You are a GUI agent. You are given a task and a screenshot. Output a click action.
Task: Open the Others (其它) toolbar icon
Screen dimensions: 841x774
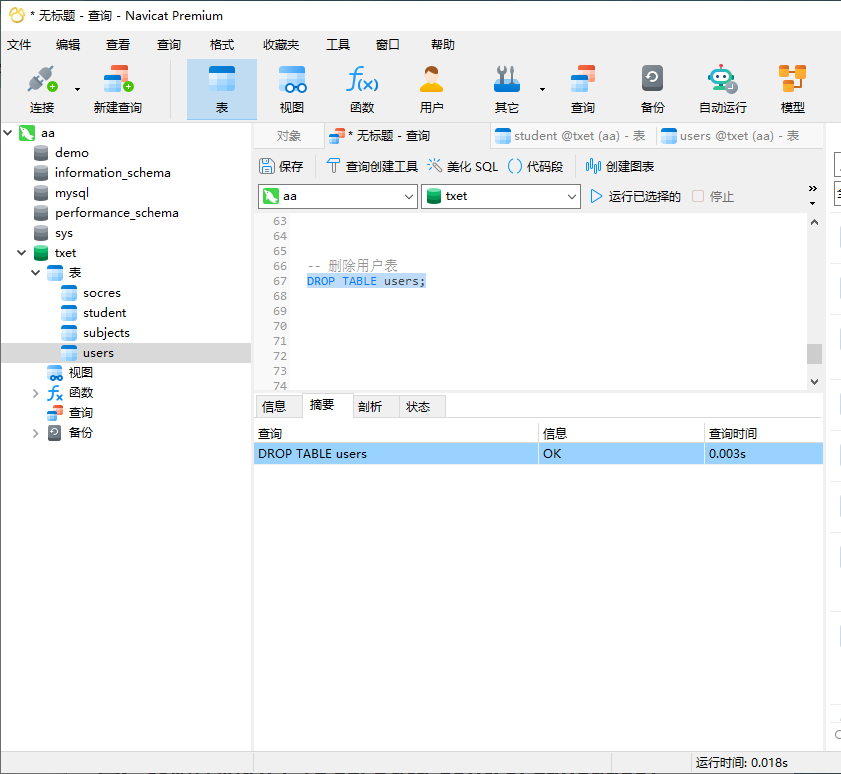coord(506,90)
